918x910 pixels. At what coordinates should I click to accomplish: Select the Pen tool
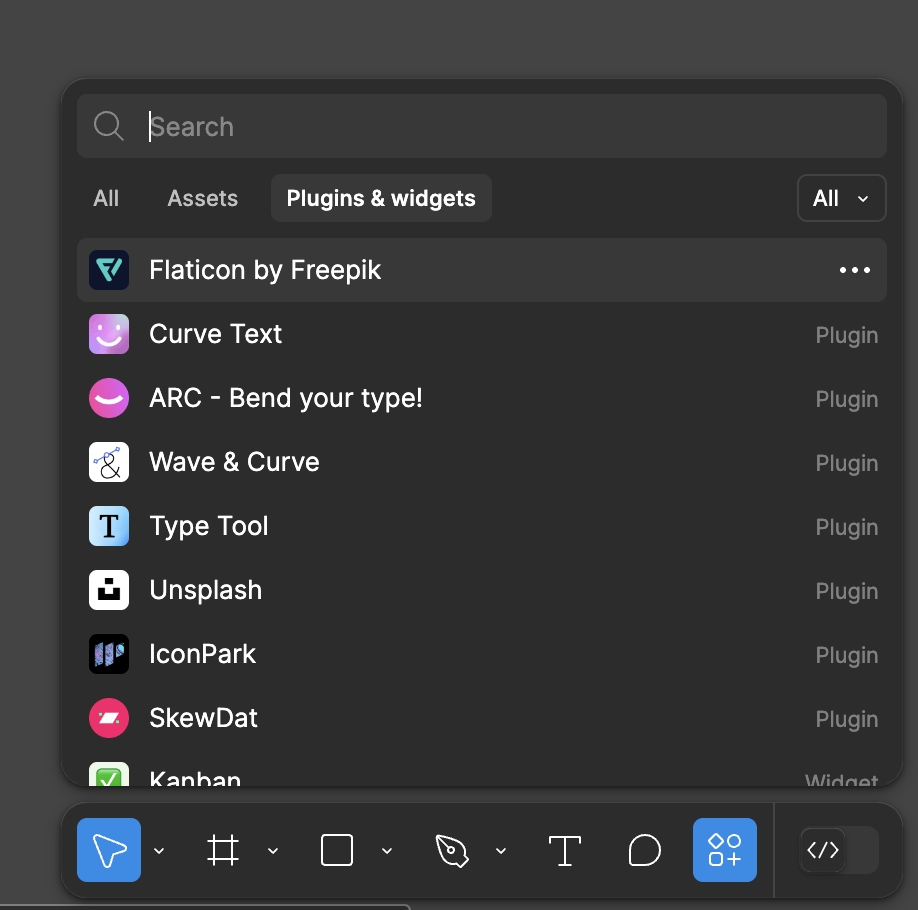(452, 850)
